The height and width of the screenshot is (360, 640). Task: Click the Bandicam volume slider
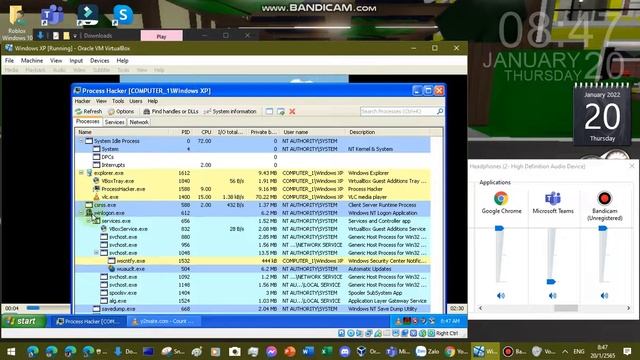pyautogui.click(x=603, y=228)
